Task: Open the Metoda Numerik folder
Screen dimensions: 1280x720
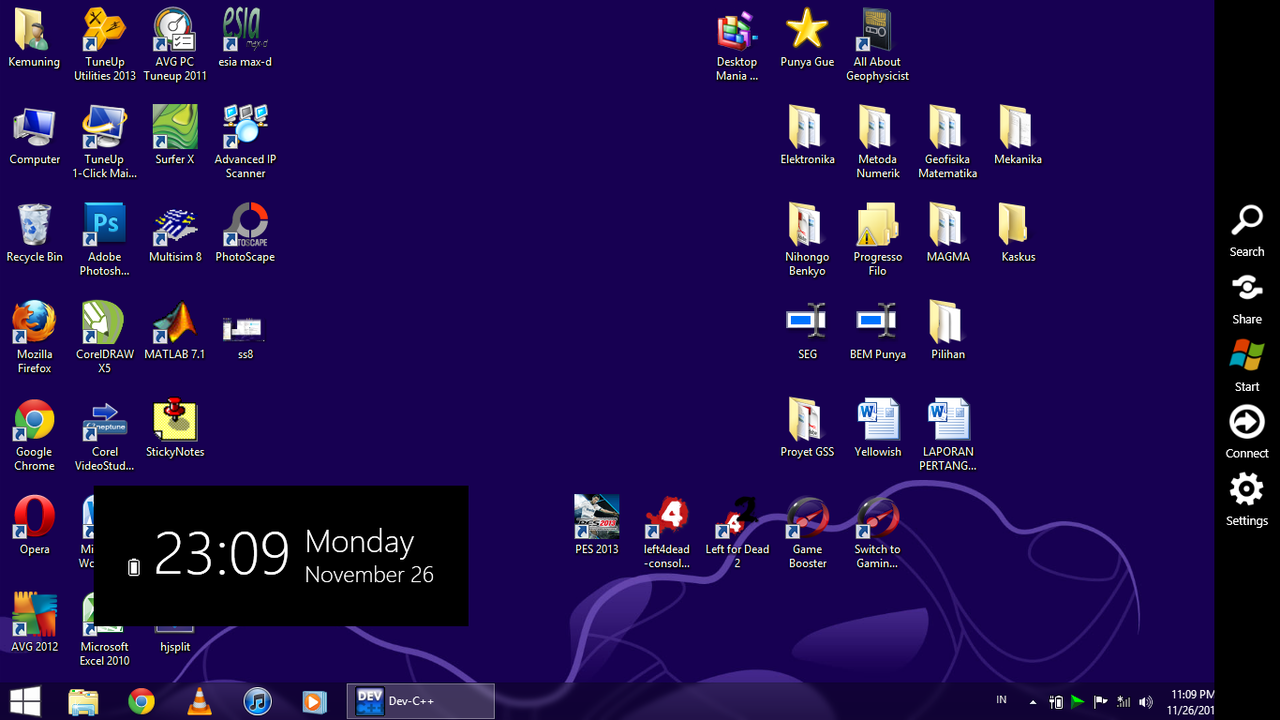Action: pos(877,142)
